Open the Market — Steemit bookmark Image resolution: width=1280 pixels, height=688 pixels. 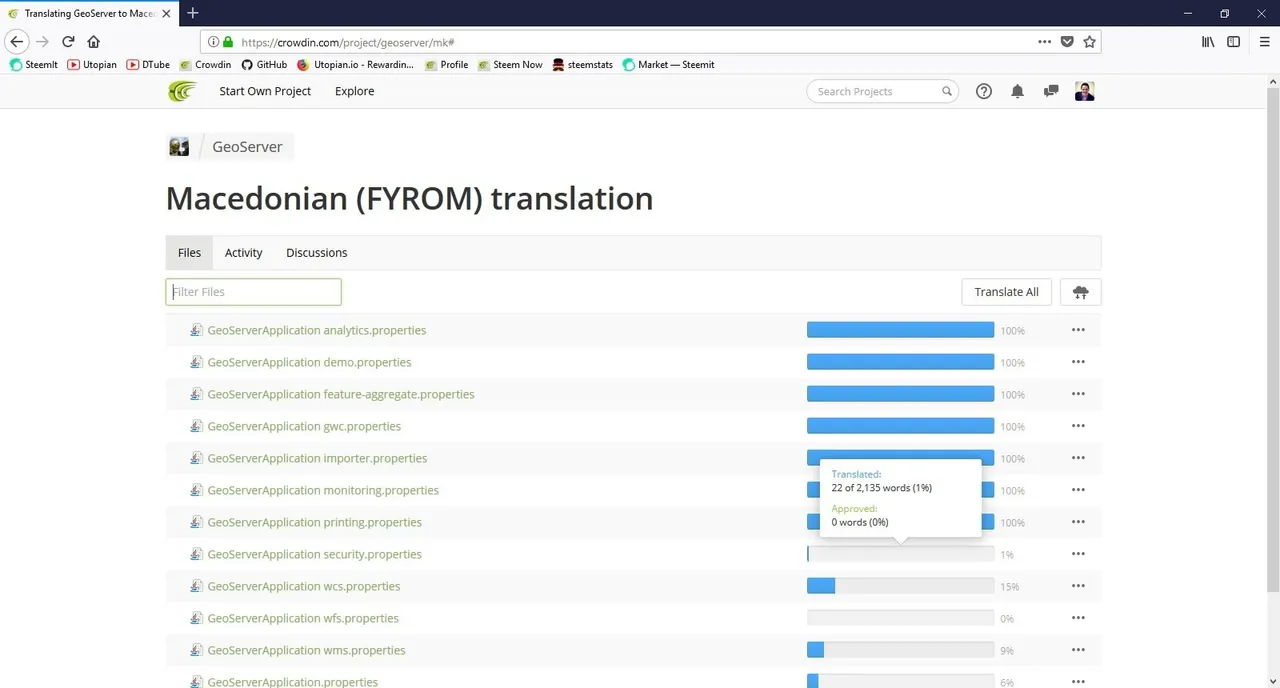coord(668,65)
